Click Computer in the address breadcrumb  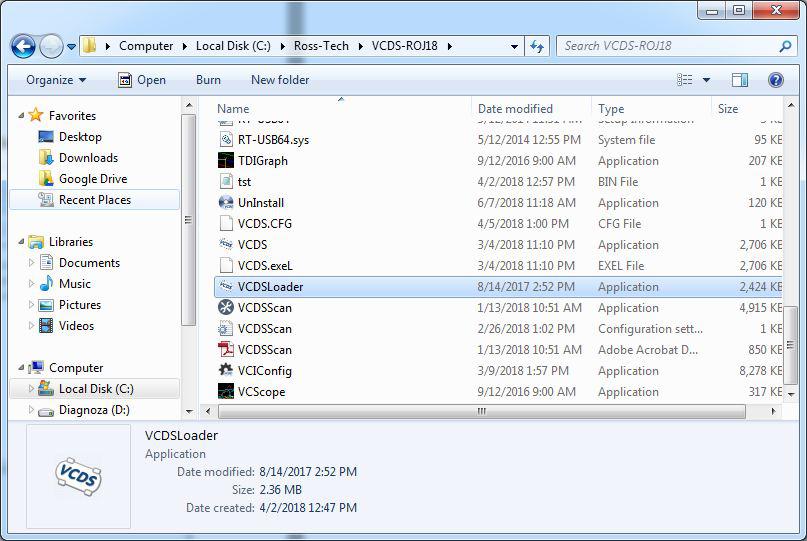(x=146, y=46)
